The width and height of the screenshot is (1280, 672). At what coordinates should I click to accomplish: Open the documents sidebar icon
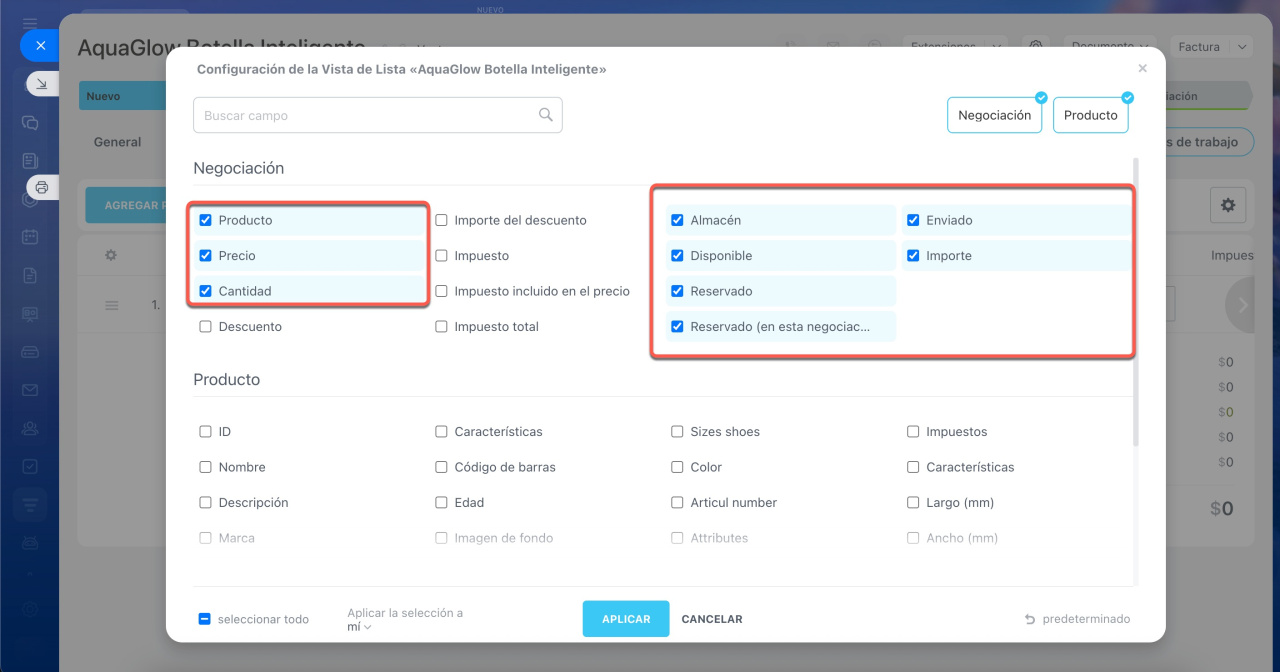pos(30,275)
